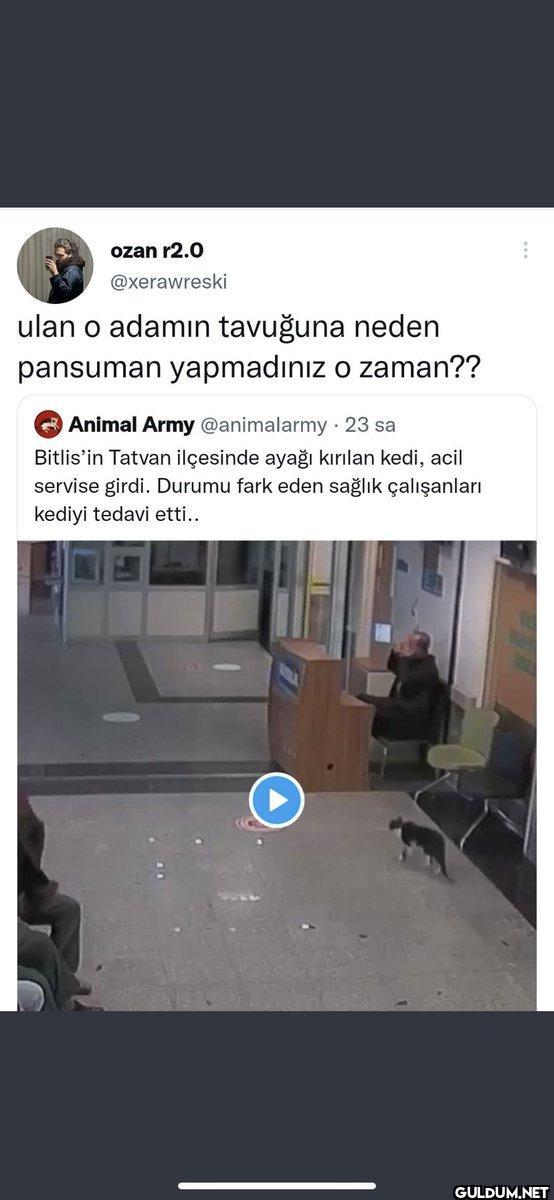The height and width of the screenshot is (1200, 554).
Task: Tap the Animal Army profile picture icon
Action: (x=48, y=425)
